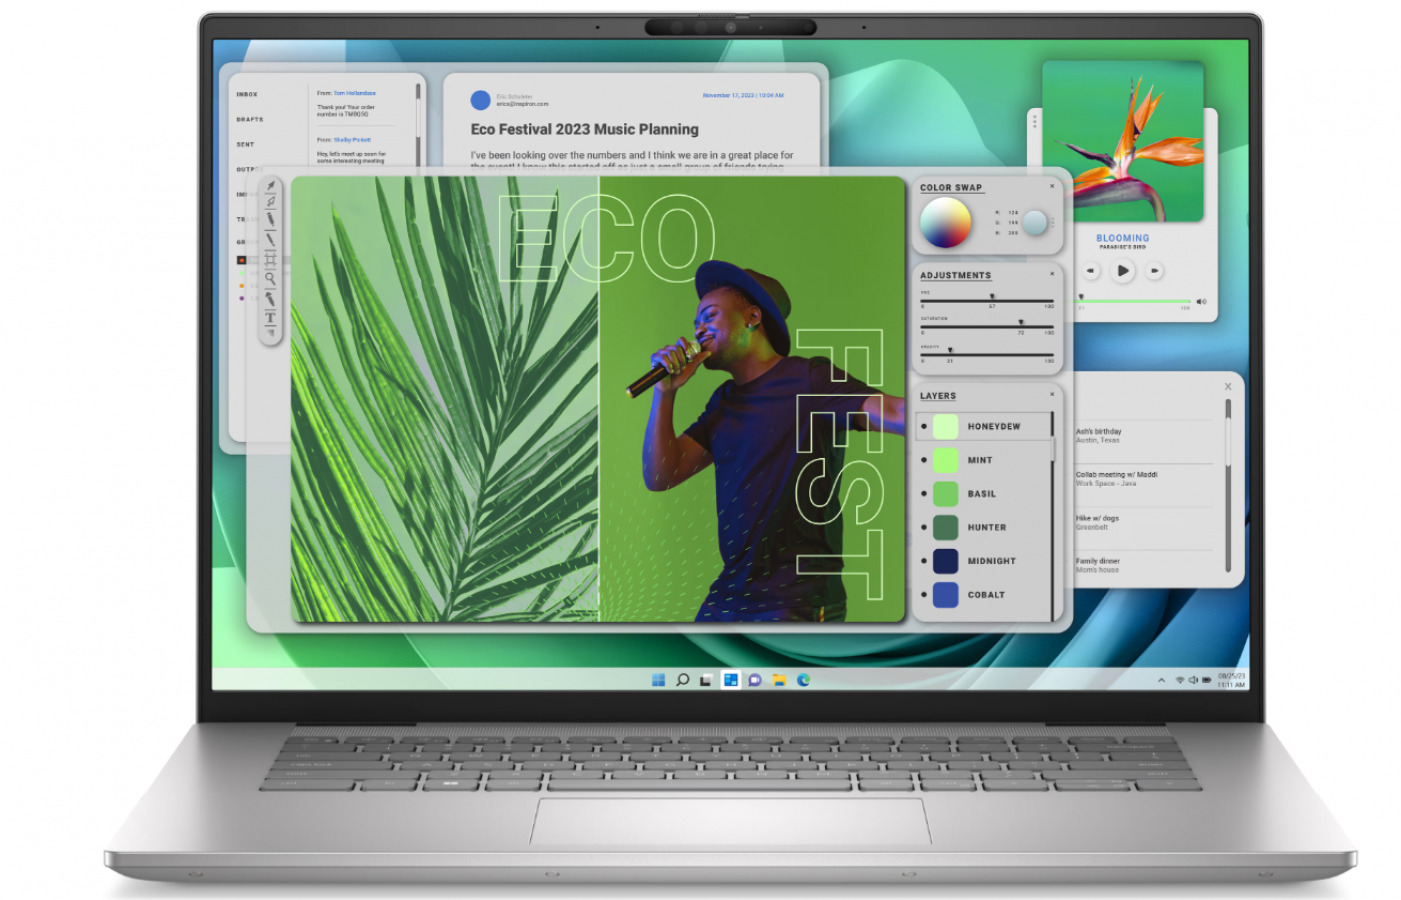
Task: Toggle visibility dot of Midnight layer
Action: tap(923, 561)
